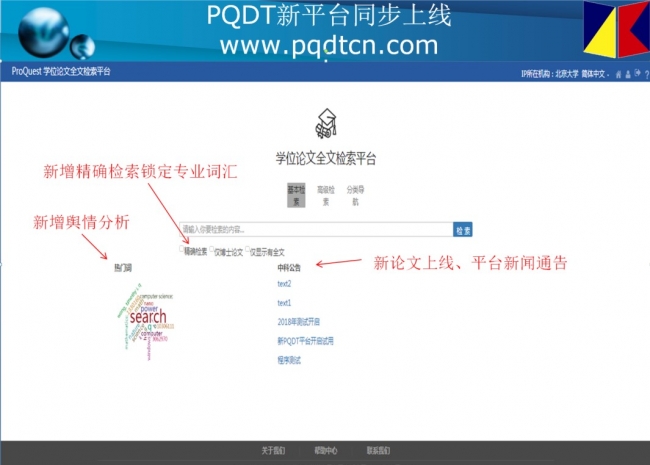Click the 中科公告 section heading
Image resolution: width=650 pixels, height=465 pixels.
point(289,268)
